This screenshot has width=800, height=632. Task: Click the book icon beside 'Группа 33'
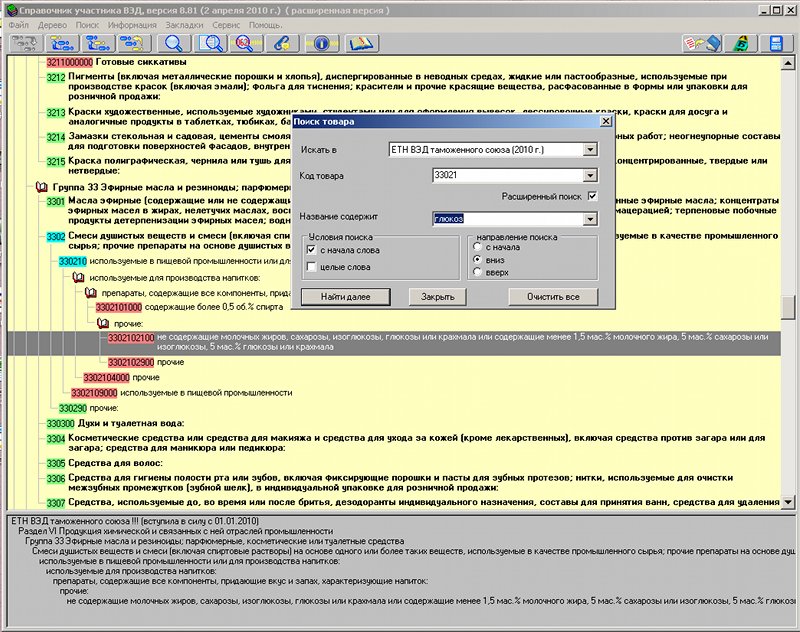coord(41,187)
